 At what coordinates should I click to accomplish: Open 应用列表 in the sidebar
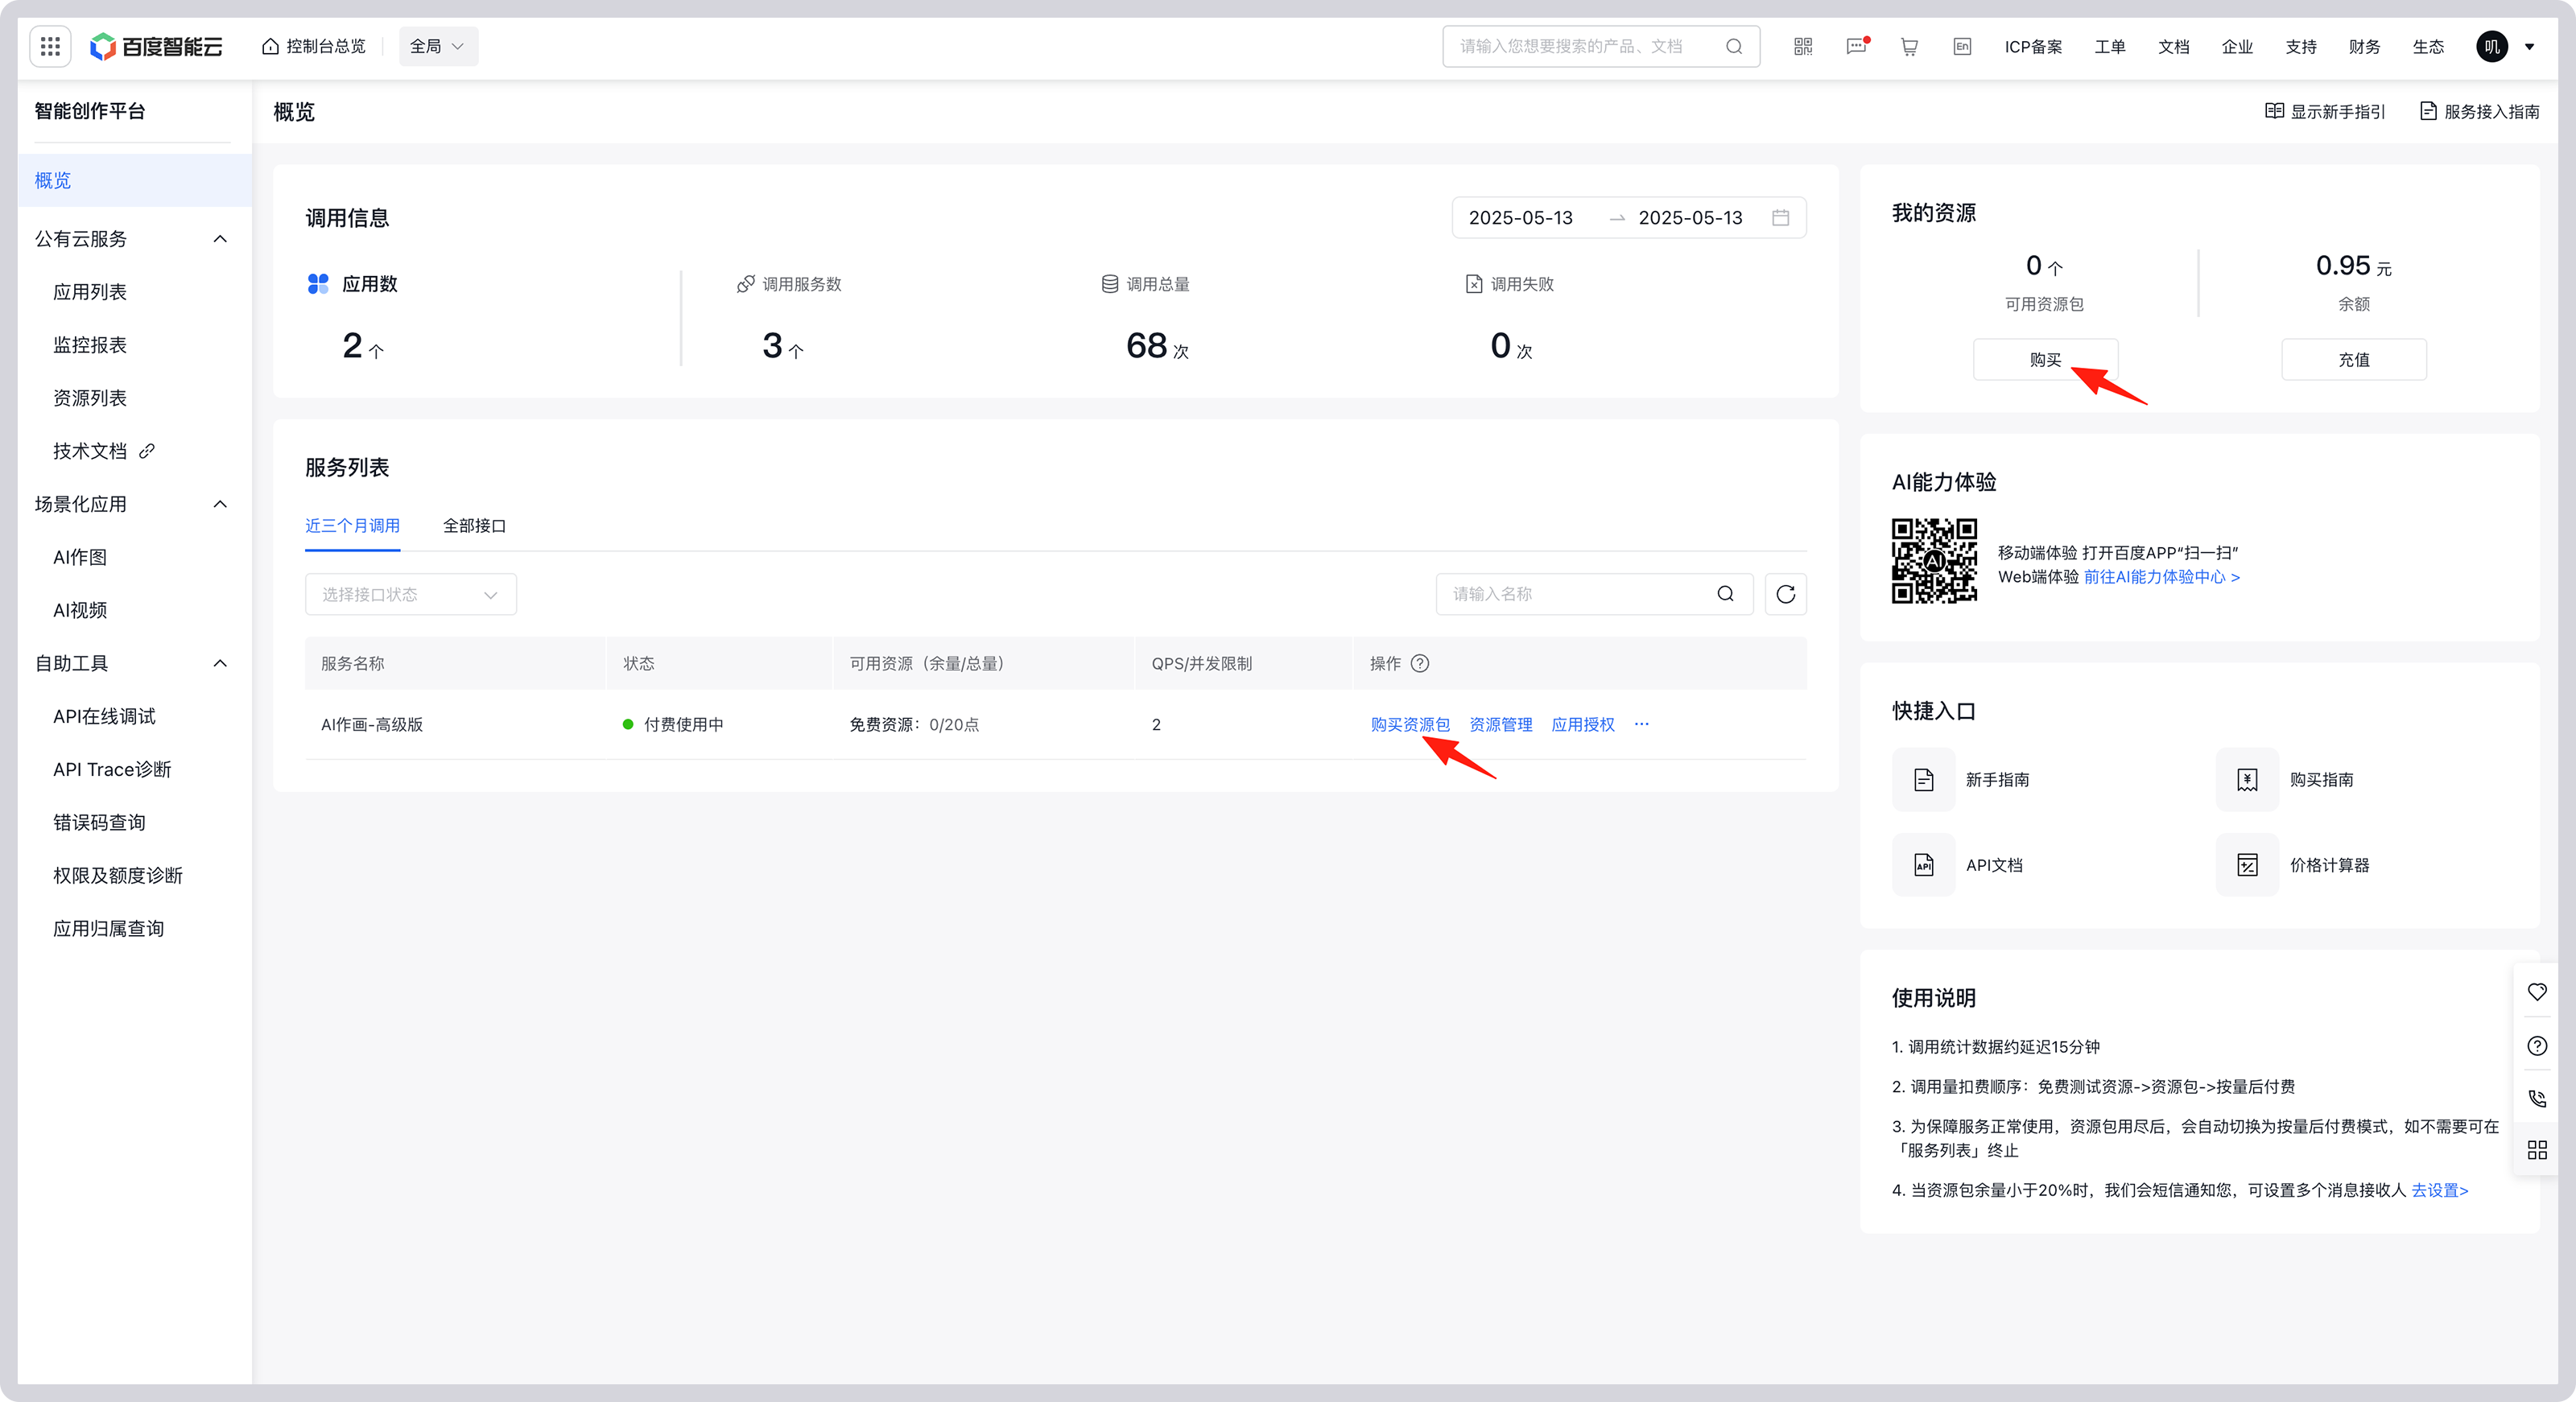[90, 291]
